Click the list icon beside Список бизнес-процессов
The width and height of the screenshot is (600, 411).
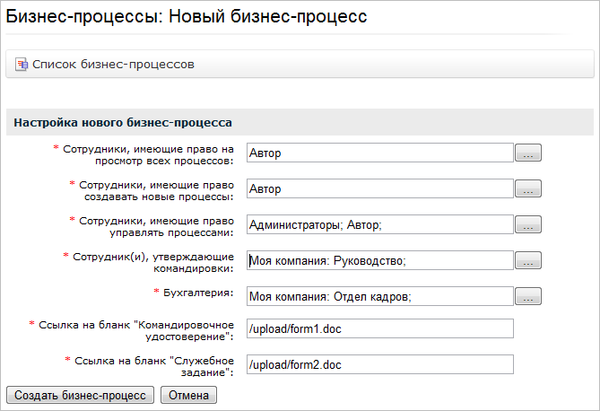click(21, 65)
